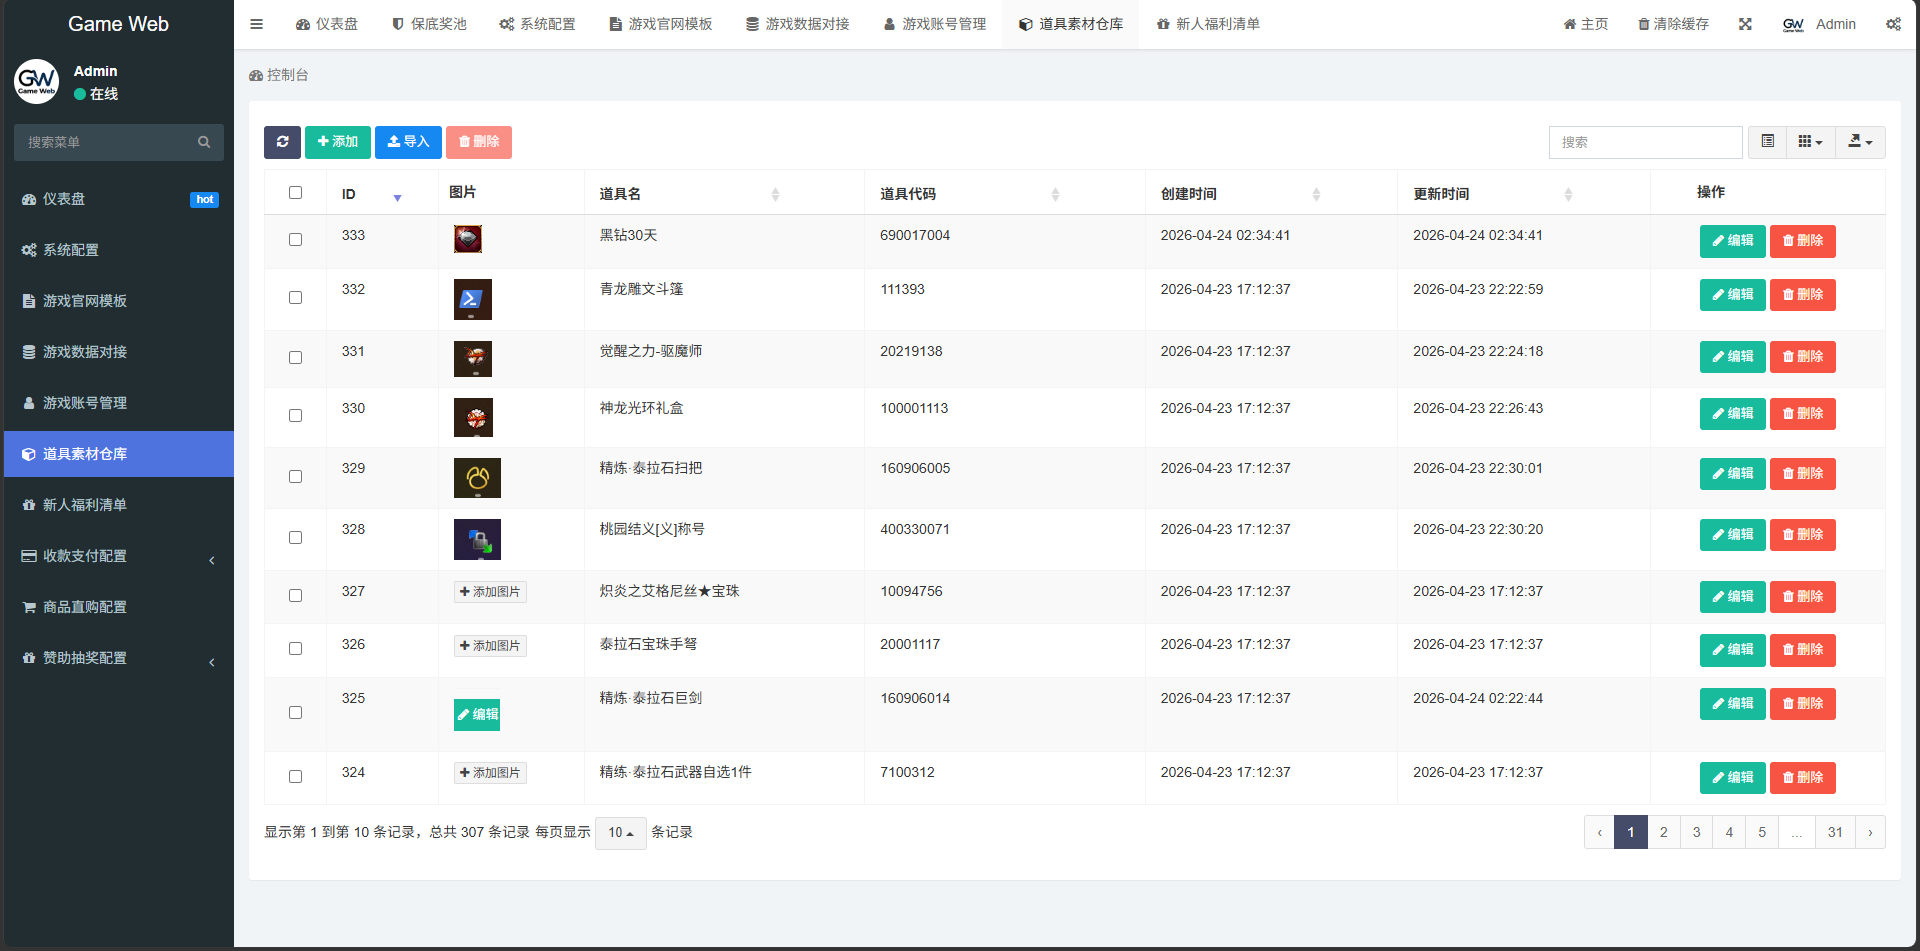Tick the checkbox for row ID 333
This screenshot has height=951, width=1920.
295,239
